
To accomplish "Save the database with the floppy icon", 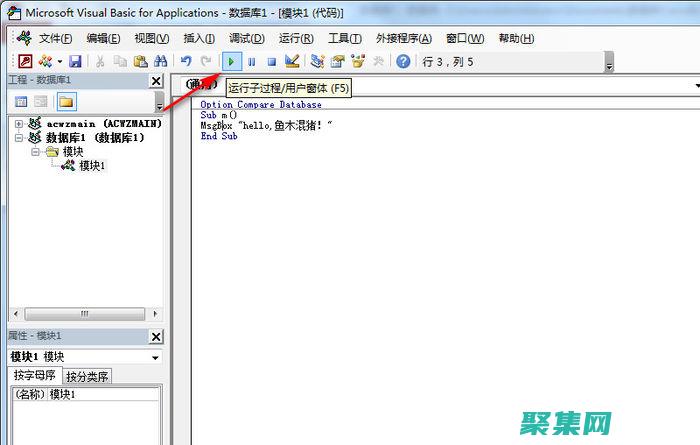I will pos(75,62).
